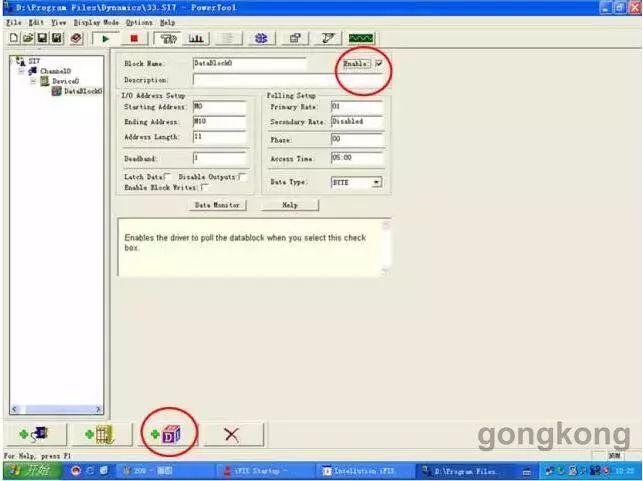Check the Latch Data checkbox
This screenshot has height=481, width=643.
coord(166,177)
